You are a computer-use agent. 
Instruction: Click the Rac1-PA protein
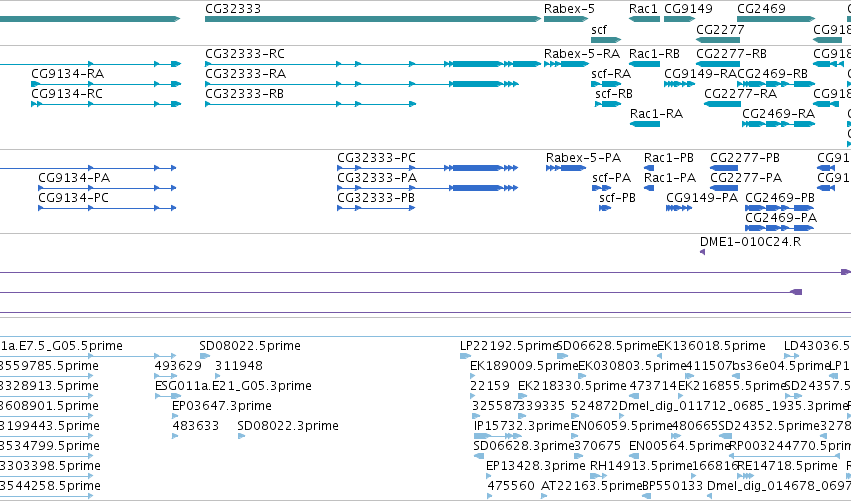pyautogui.click(x=649, y=188)
